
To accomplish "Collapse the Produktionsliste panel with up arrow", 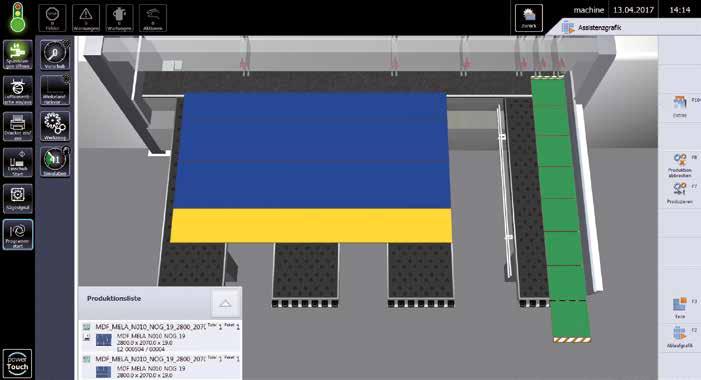I will (225, 304).
